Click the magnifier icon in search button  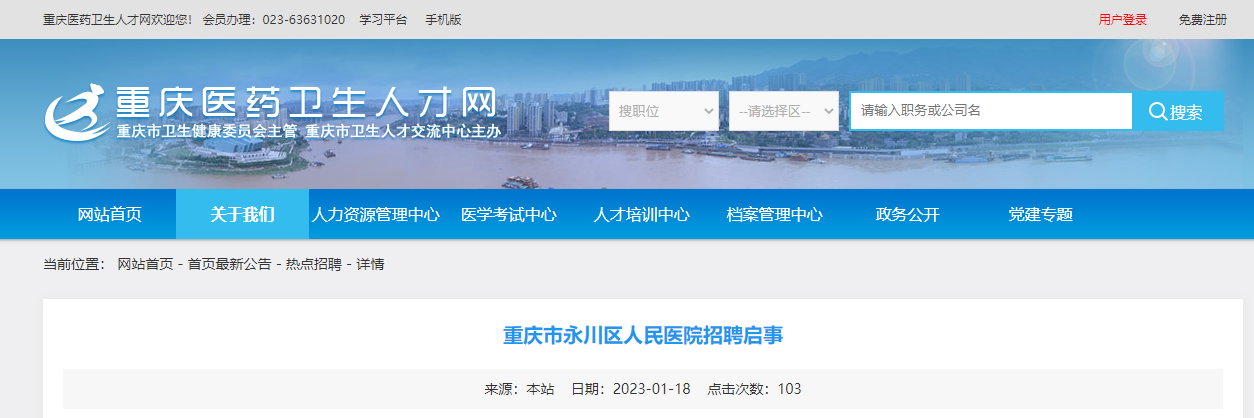pos(1158,111)
